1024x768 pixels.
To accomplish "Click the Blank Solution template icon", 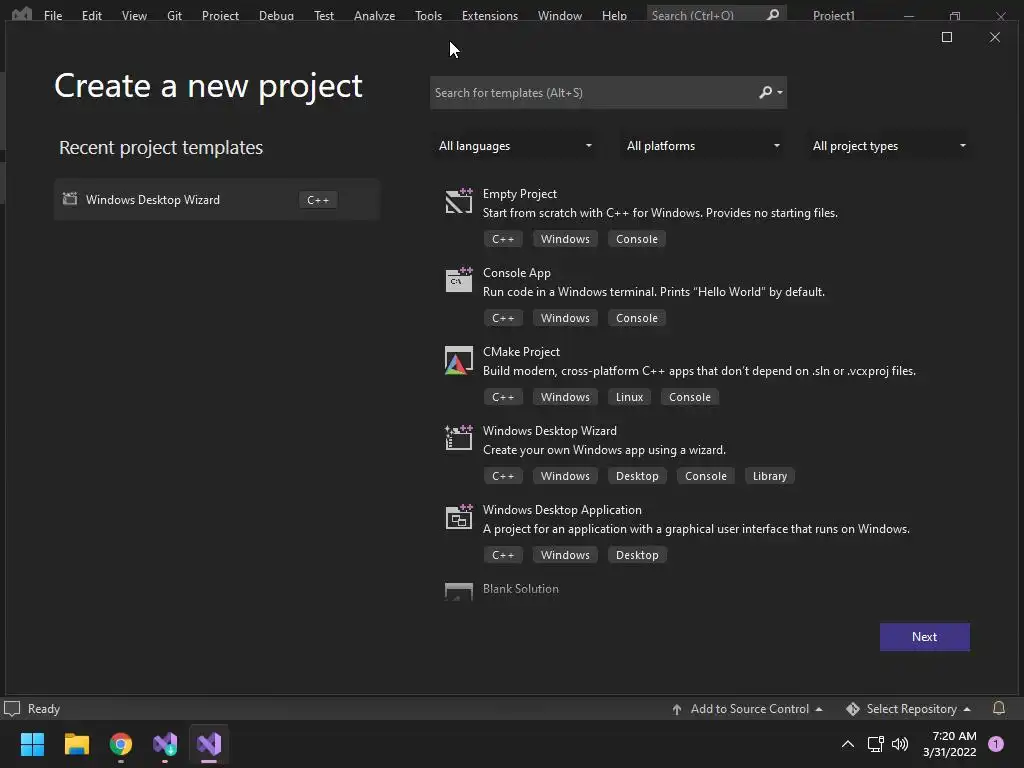I will [x=458, y=591].
